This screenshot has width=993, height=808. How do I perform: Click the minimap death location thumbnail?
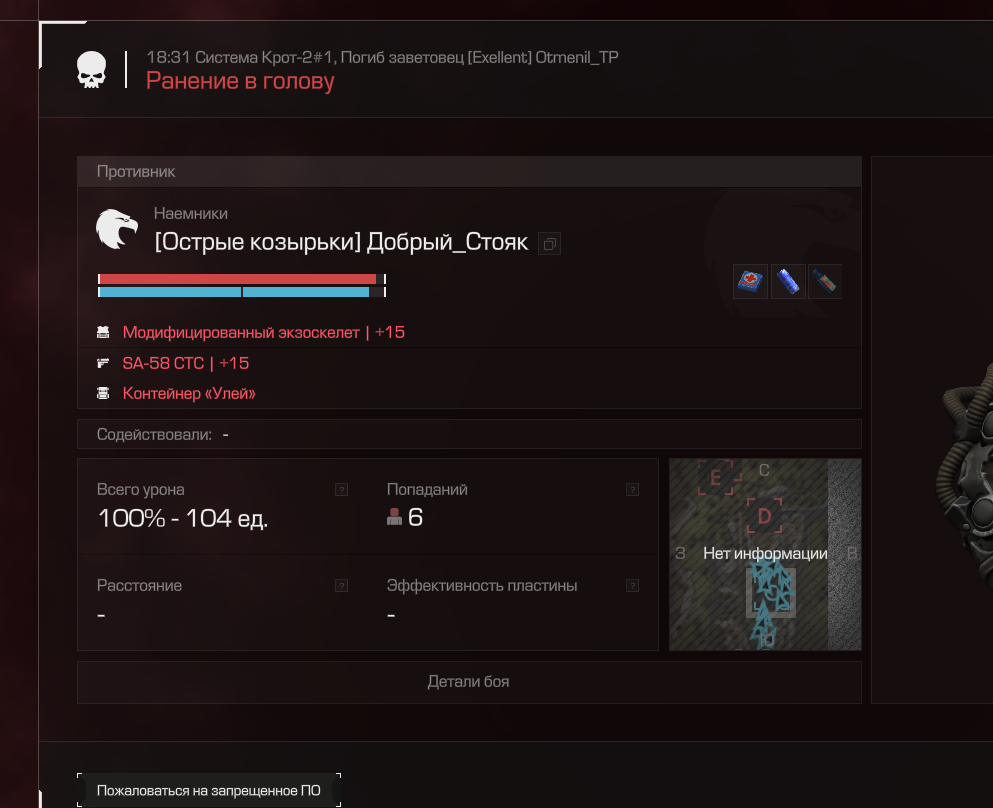[x=765, y=554]
